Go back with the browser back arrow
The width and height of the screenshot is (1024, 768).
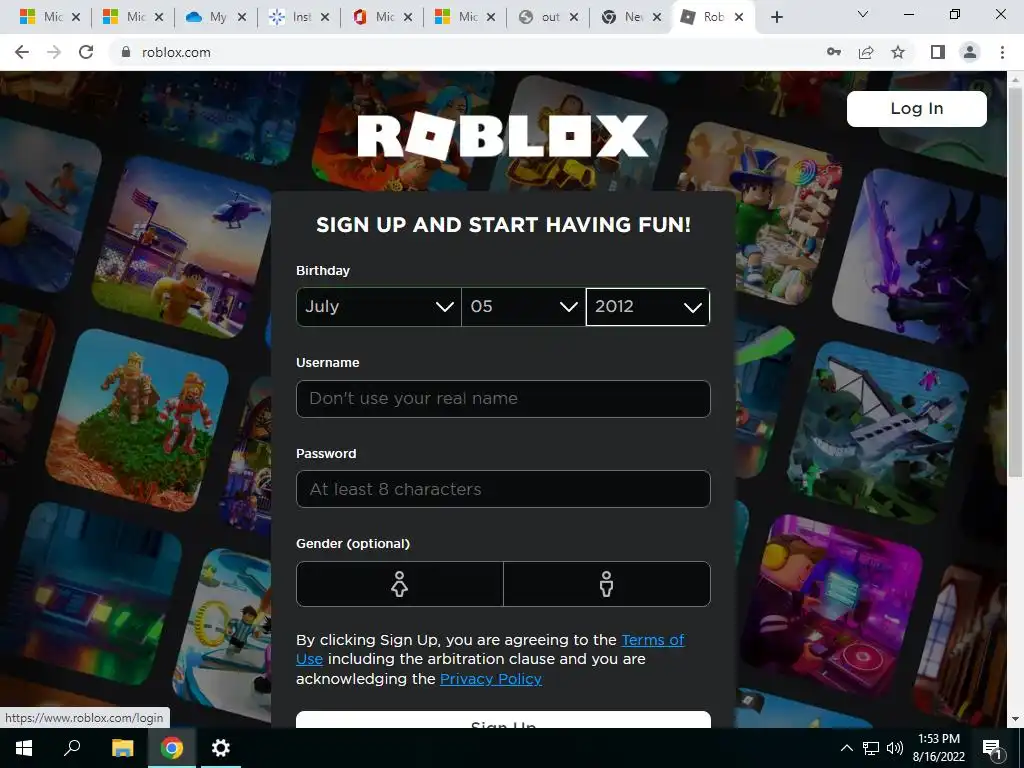(22, 52)
